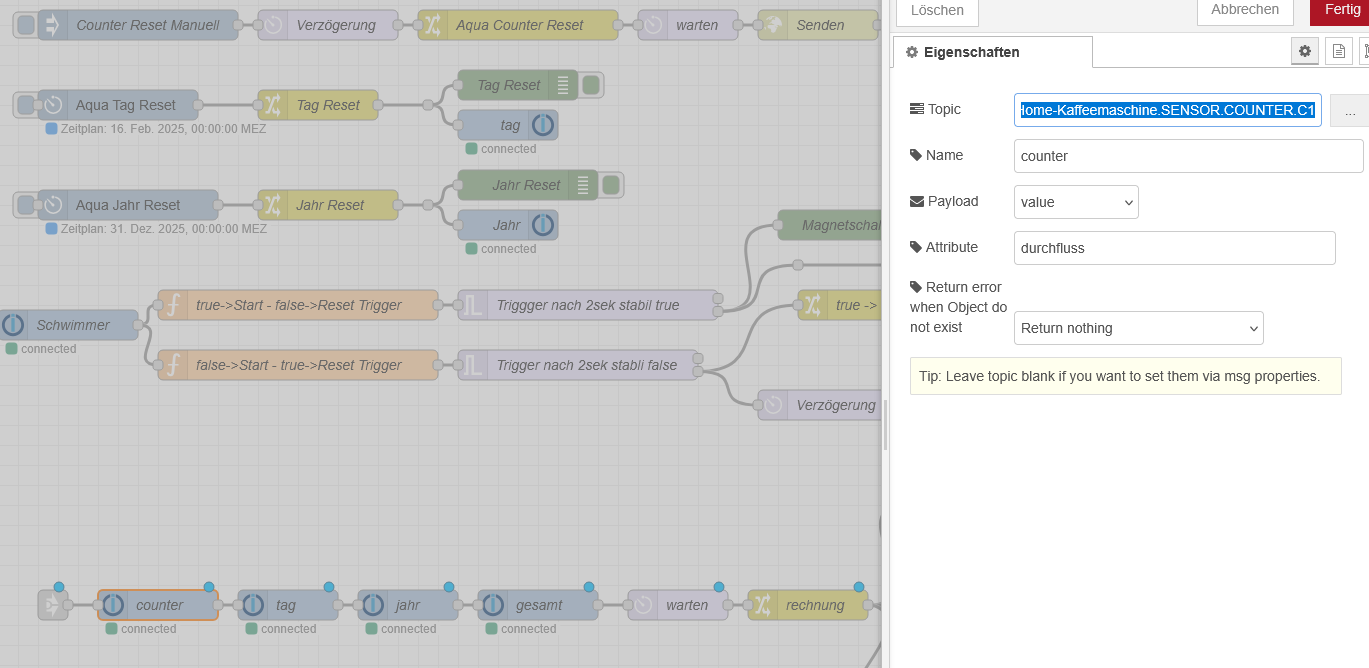This screenshot has width=1369, height=668.
Task: Toggle the Tag Reset debug output button
Action: point(591,85)
